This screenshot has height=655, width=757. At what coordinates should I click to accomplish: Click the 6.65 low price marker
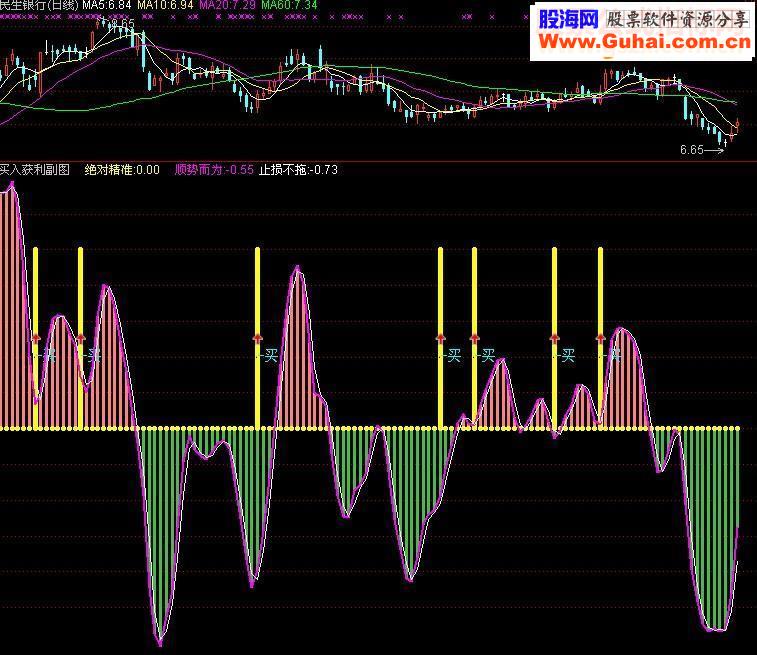[692, 150]
